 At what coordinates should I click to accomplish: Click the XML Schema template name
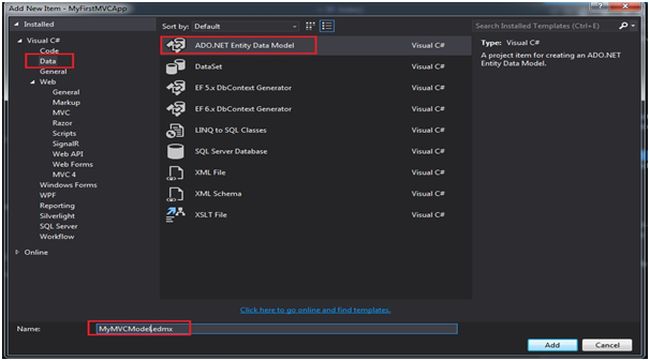tap(218, 194)
